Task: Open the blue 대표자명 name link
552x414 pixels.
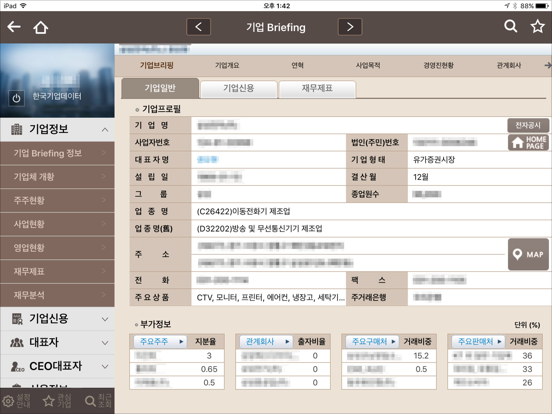Action: [208, 159]
